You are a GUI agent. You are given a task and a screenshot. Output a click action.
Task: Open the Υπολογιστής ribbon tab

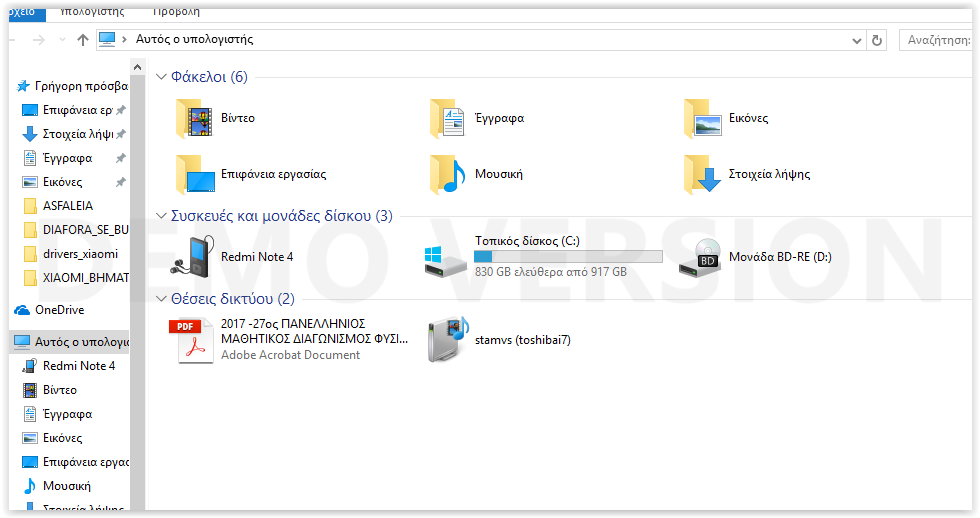tap(92, 11)
